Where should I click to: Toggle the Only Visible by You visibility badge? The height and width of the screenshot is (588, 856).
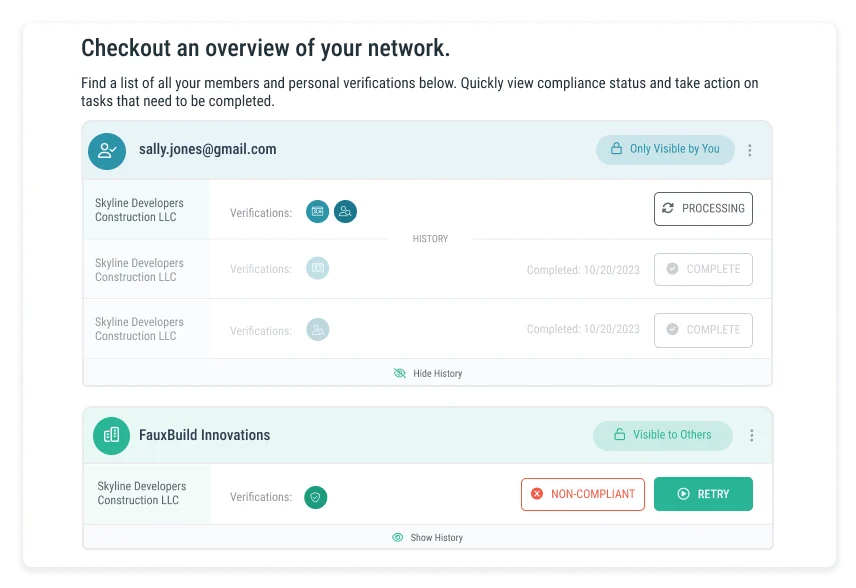click(x=665, y=150)
